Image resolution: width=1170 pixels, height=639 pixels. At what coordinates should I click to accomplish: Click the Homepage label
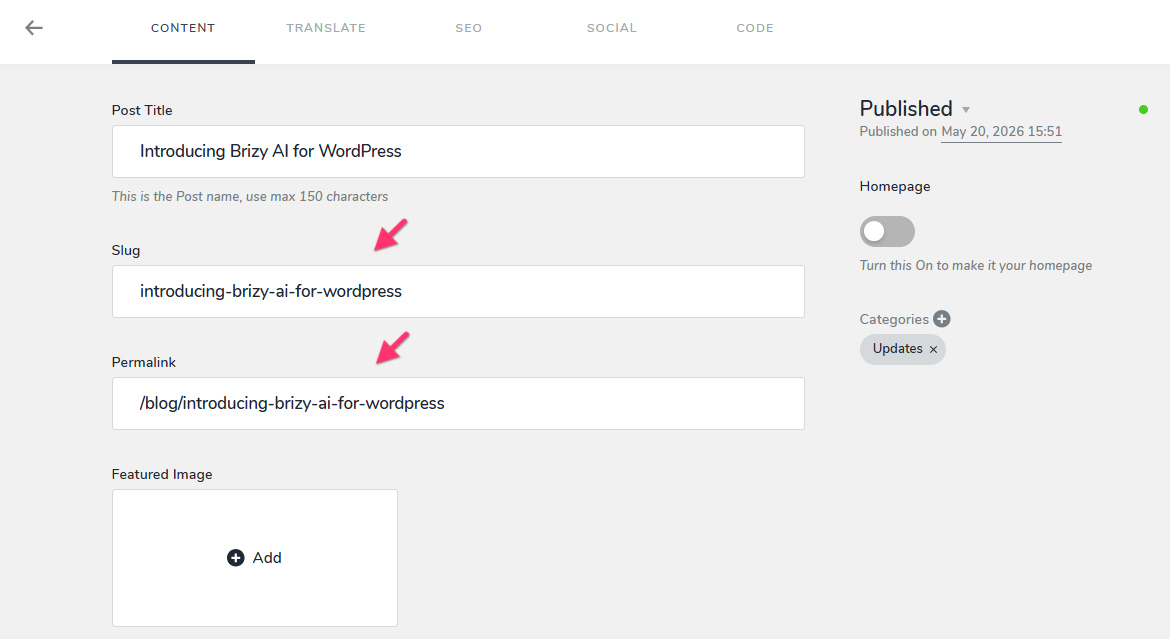point(895,187)
